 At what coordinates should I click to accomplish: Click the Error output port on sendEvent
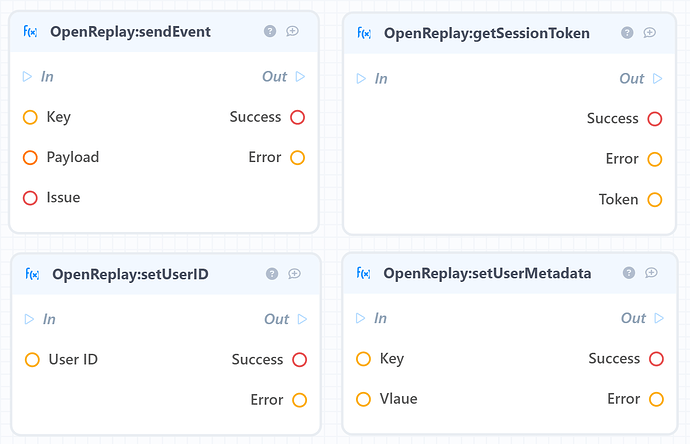click(x=297, y=158)
